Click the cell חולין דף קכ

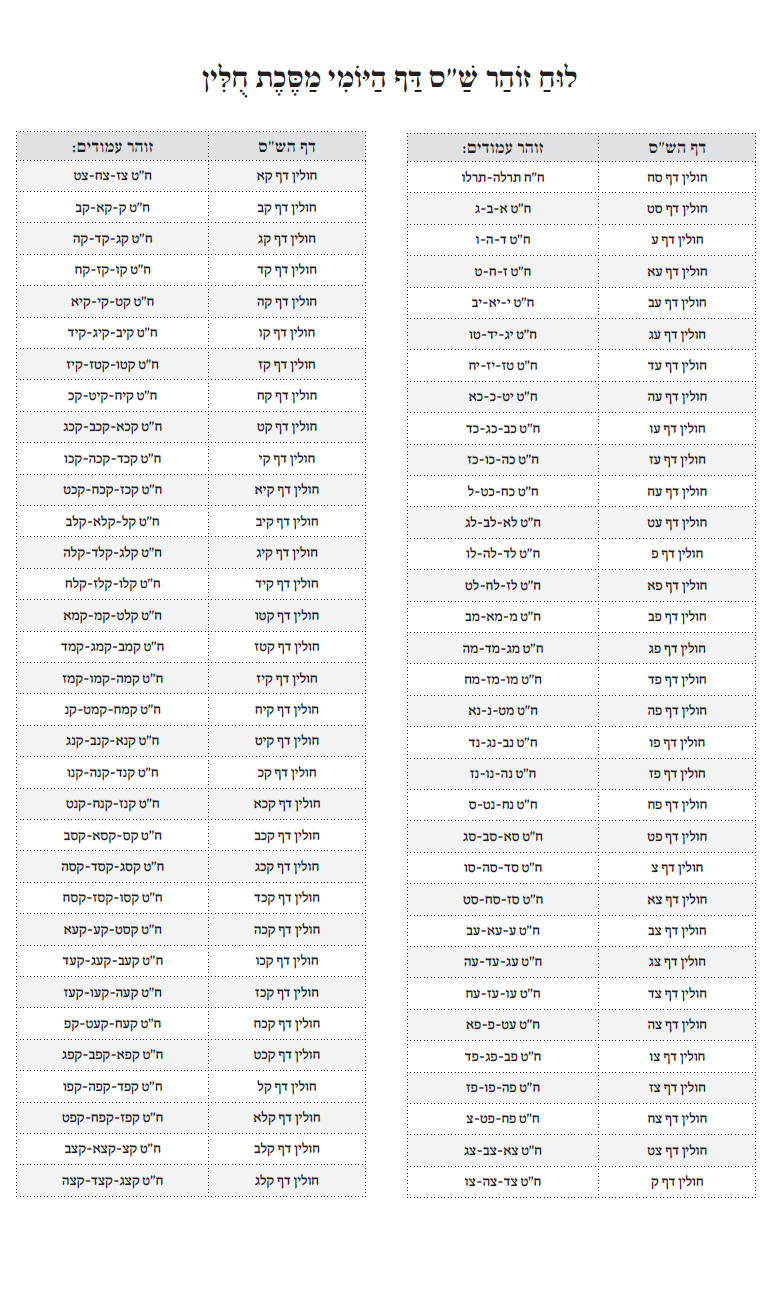coord(287,773)
